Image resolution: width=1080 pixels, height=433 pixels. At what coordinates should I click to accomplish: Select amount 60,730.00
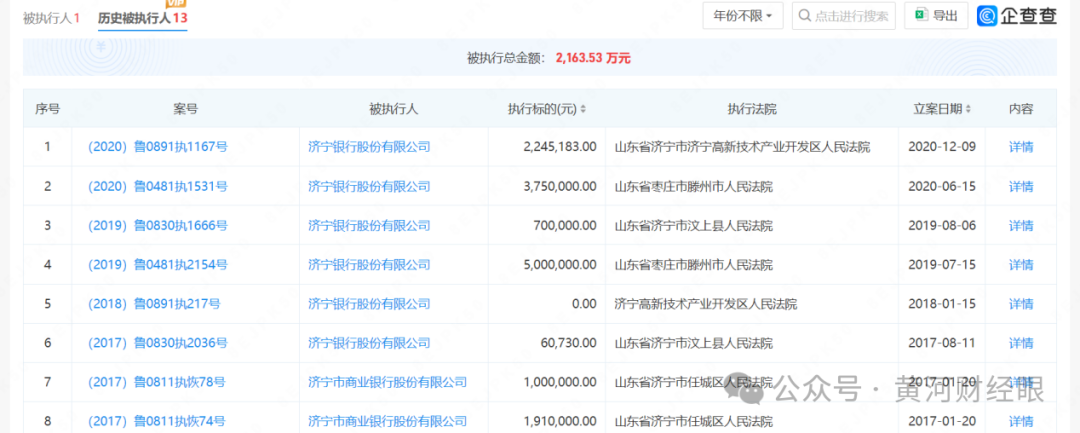coord(568,343)
